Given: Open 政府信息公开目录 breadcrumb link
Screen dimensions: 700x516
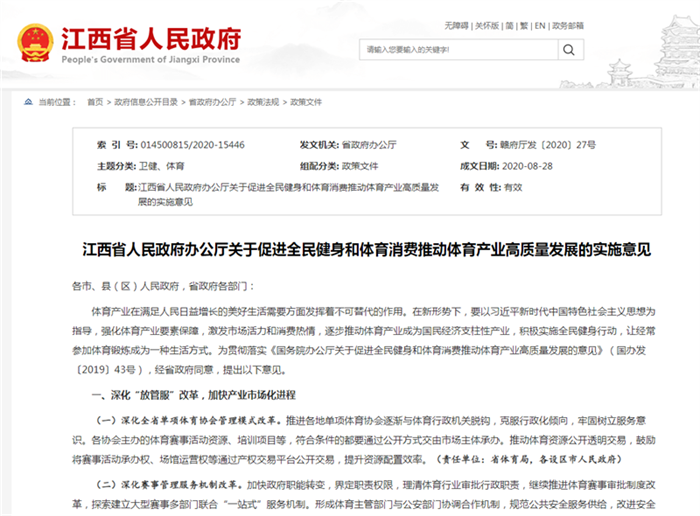Looking at the screenshot, I should pos(146,102).
